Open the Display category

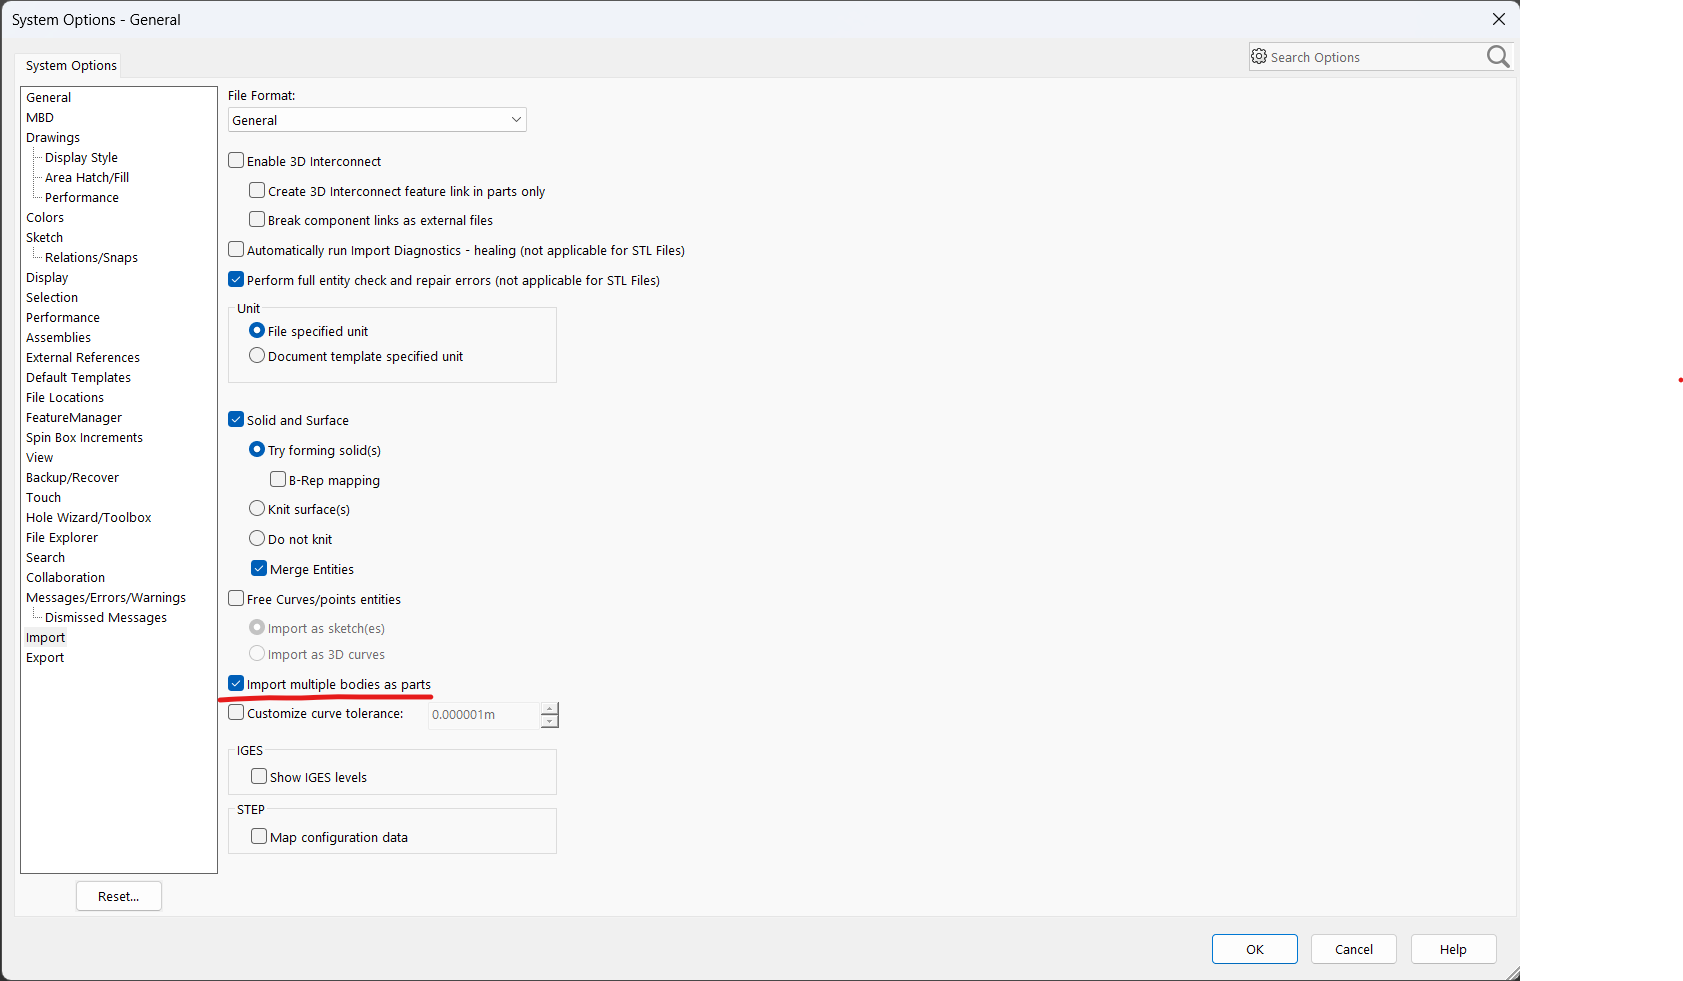coord(47,278)
